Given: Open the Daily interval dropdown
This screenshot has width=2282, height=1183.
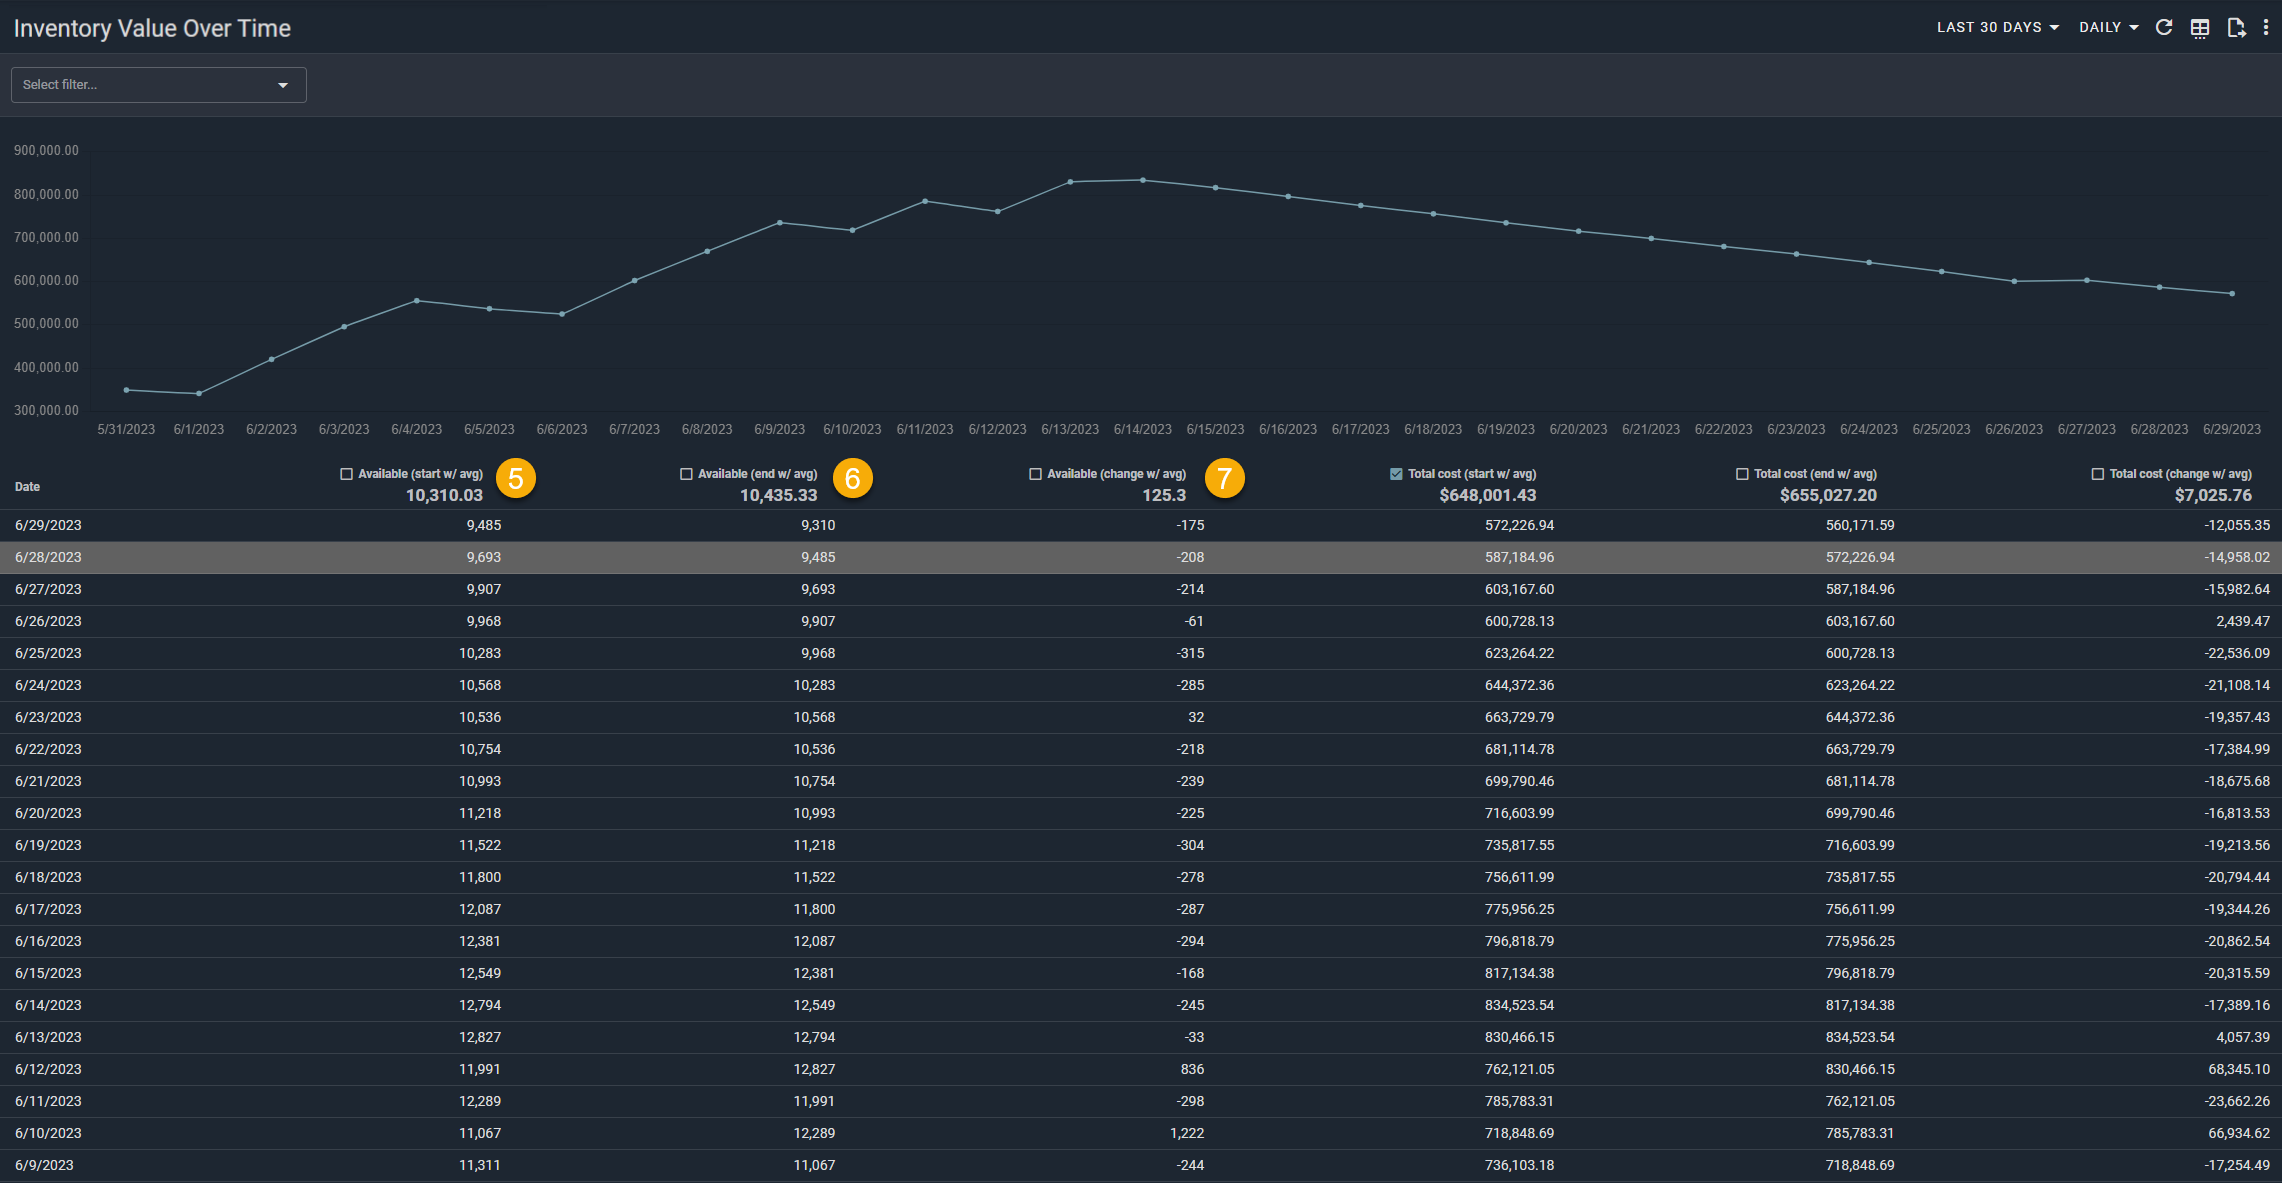Looking at the screenshot, I should click(2108, 28).
